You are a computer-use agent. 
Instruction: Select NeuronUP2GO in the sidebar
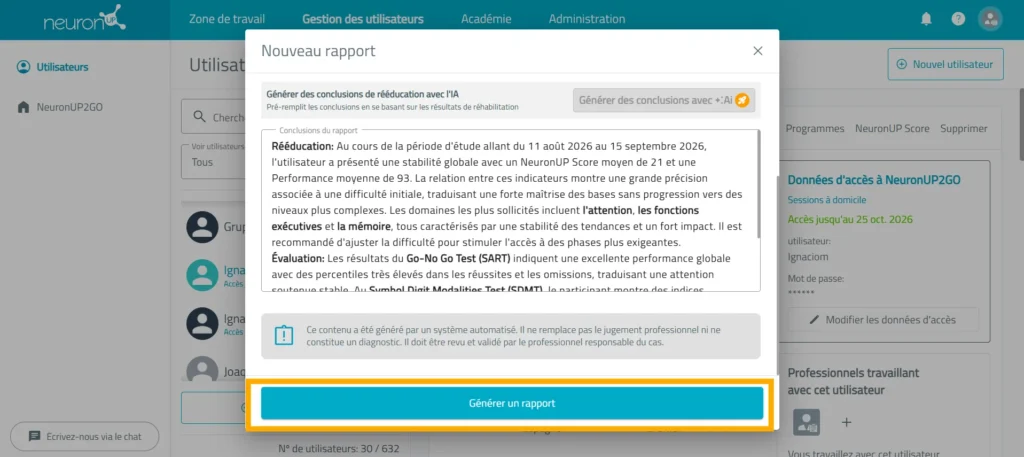tap(70, 106)
